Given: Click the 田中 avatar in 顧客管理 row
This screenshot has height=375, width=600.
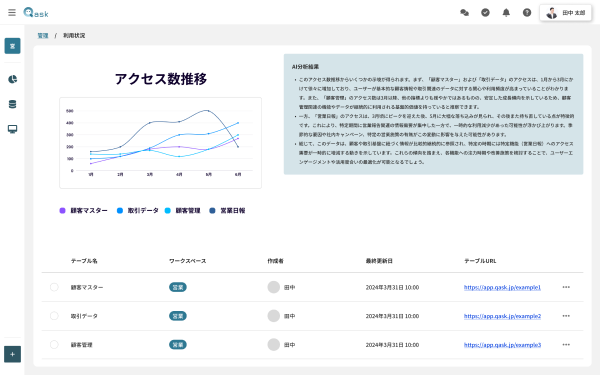Looking at the screenshot, I should (274, 344).
